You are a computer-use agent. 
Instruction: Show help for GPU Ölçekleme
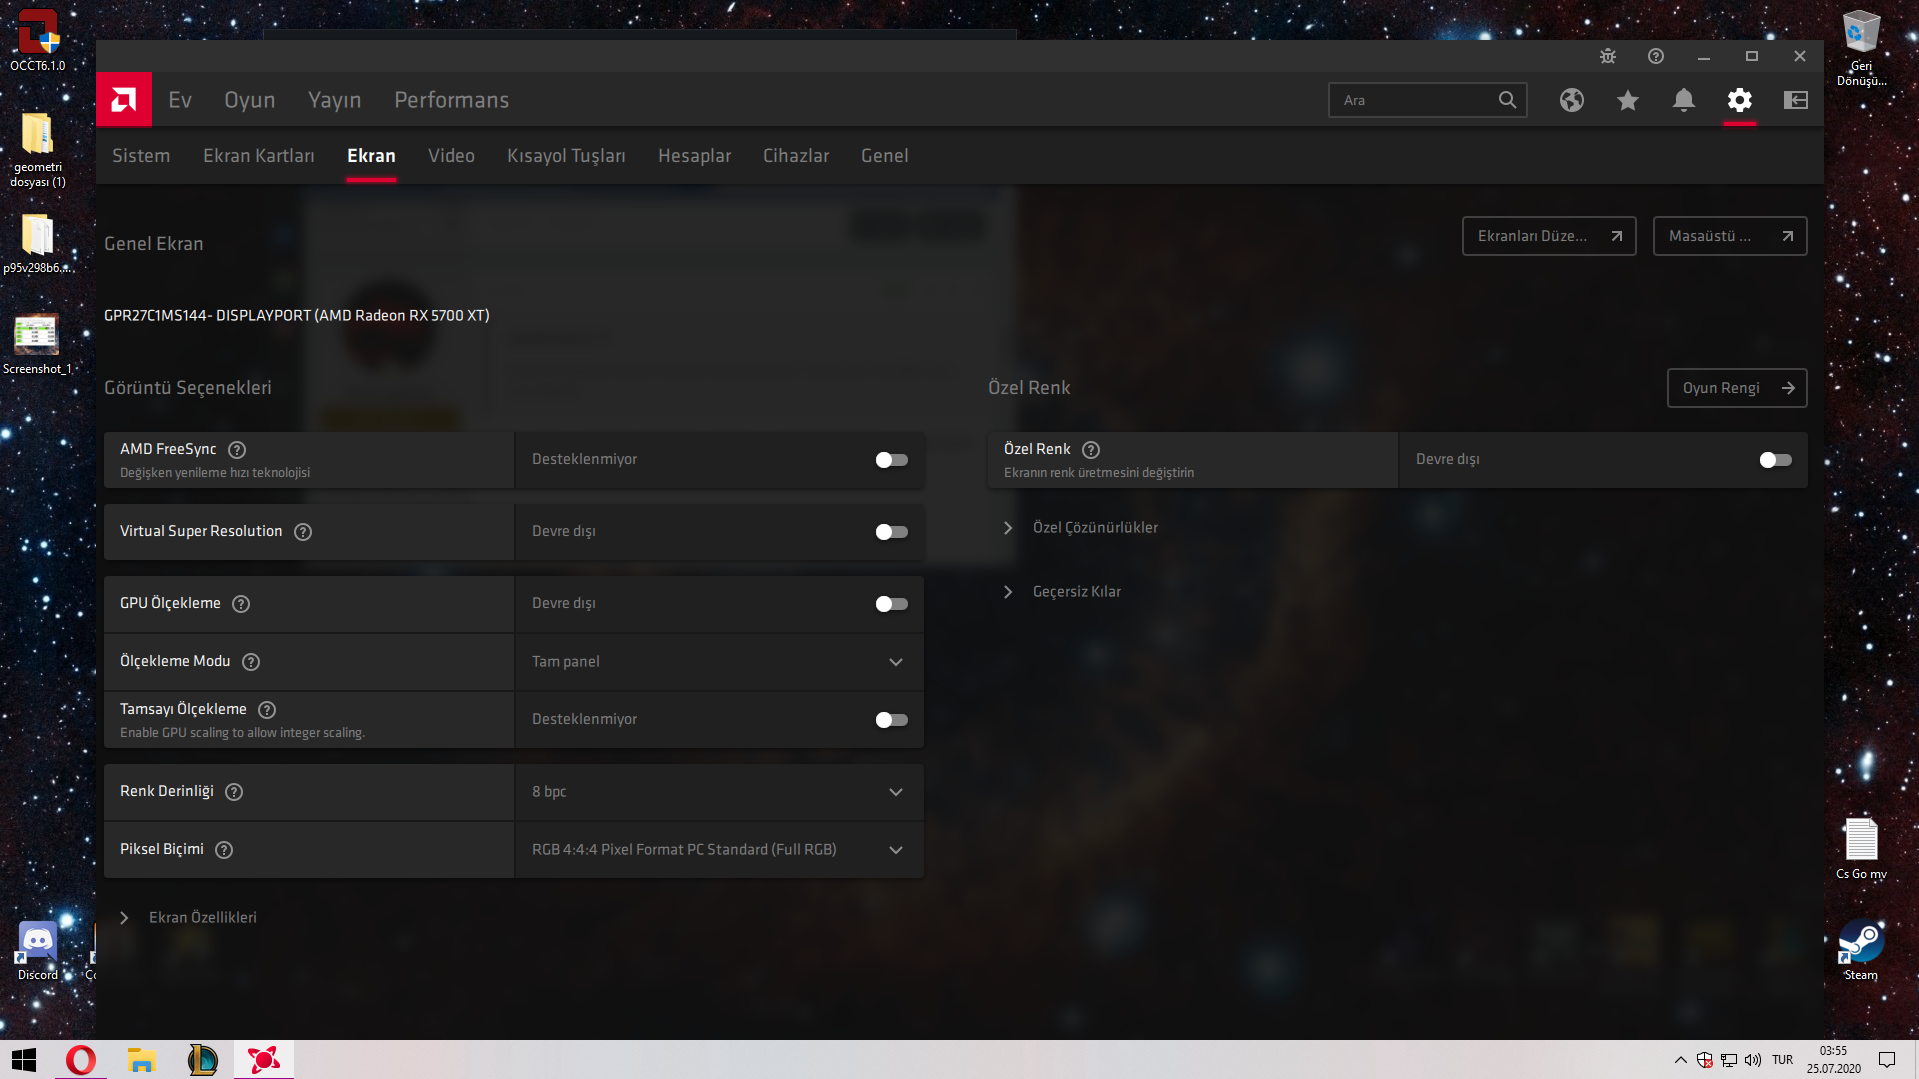pyautogui.click(x=241, y=604)
